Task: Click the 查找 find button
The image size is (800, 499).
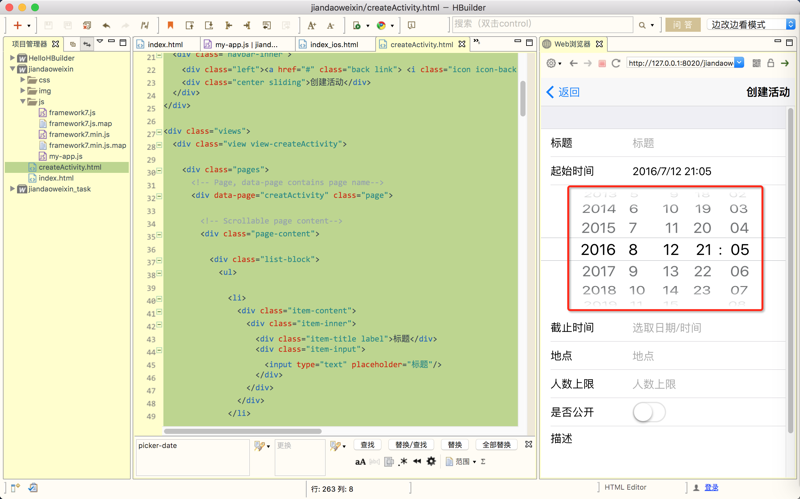Action: [367, 445]
